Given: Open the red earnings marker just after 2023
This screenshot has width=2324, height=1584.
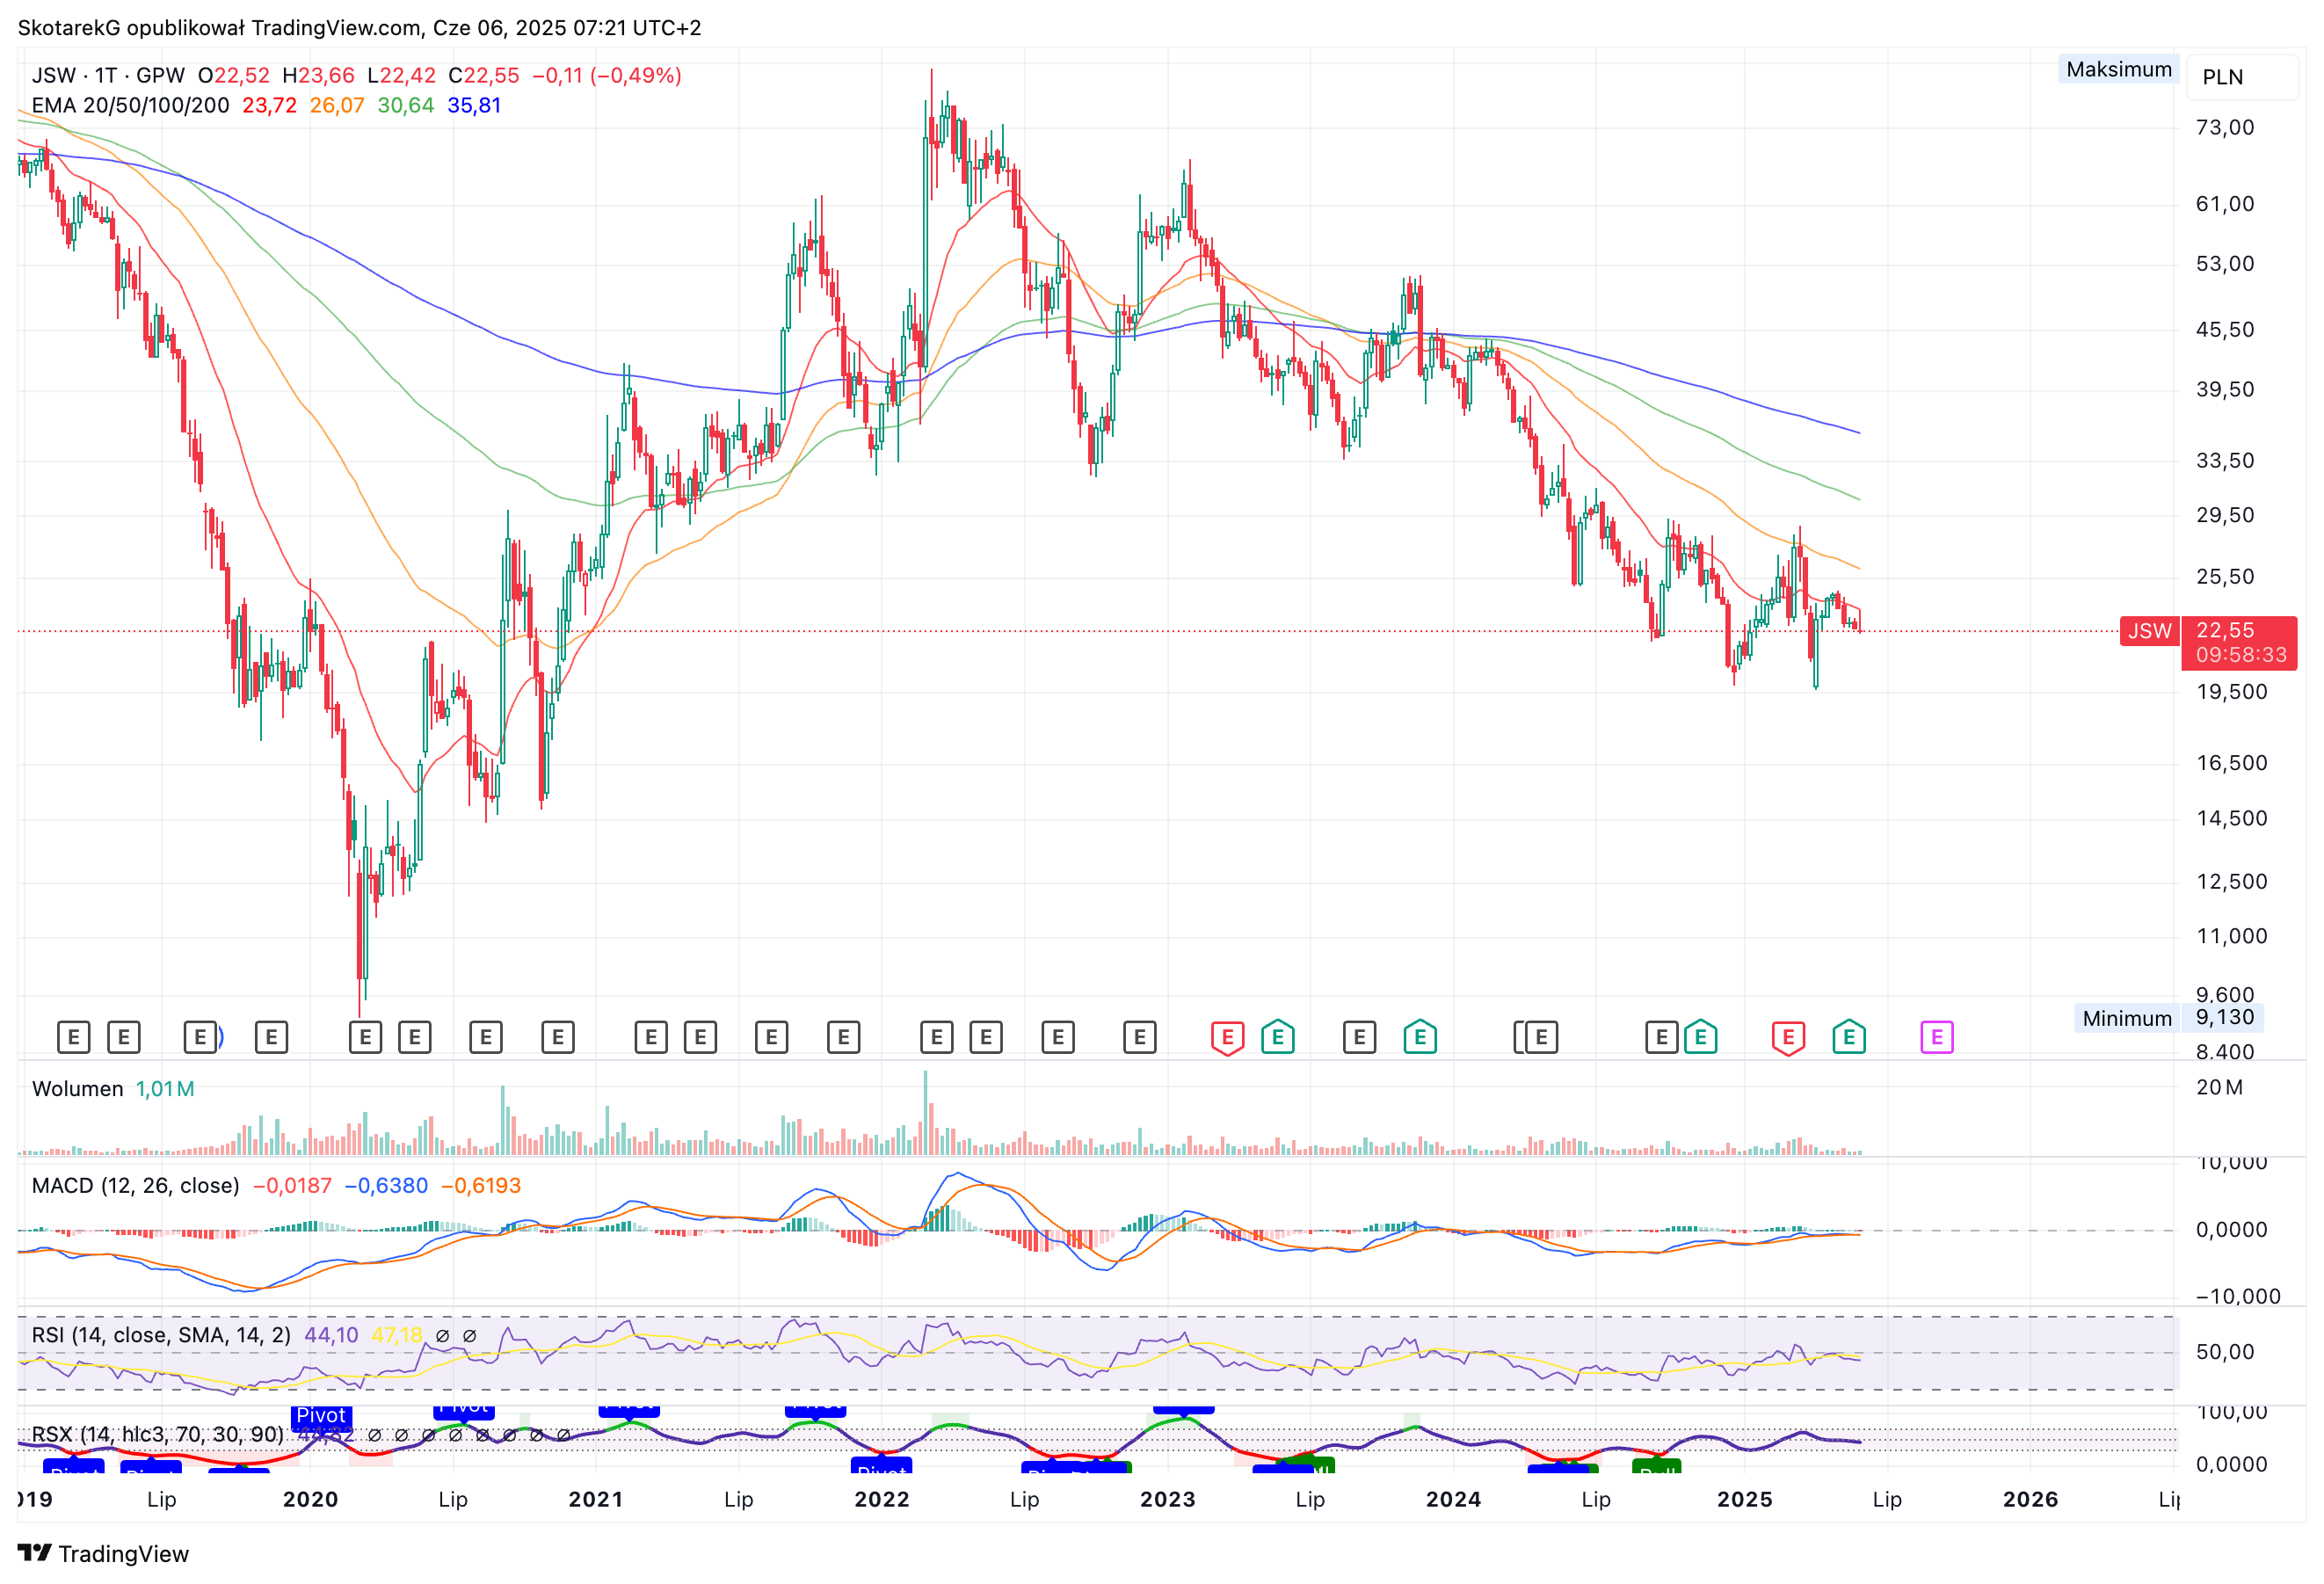Looking at the screenshot, I should tap(1227, 1037).
